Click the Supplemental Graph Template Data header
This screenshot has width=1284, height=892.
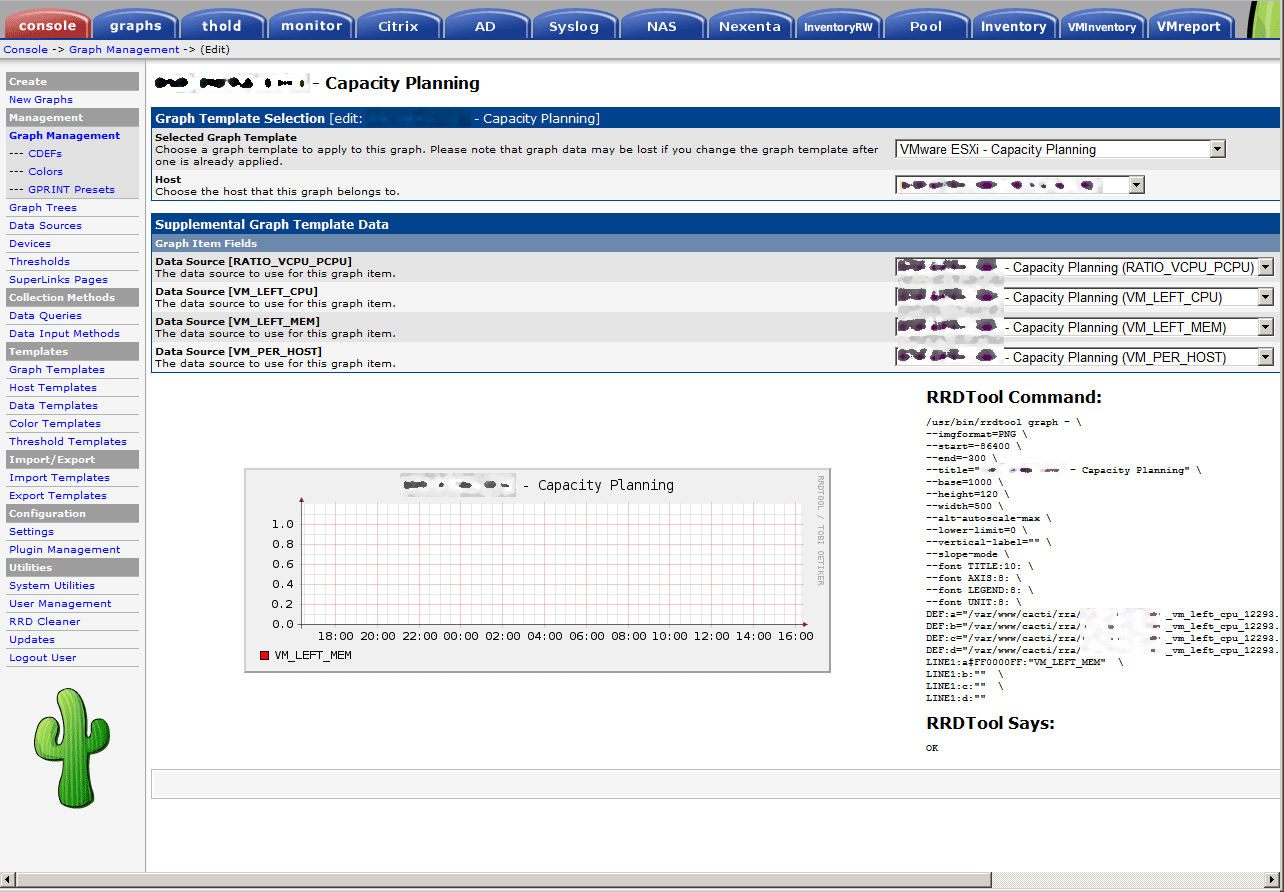coord(715,224)
